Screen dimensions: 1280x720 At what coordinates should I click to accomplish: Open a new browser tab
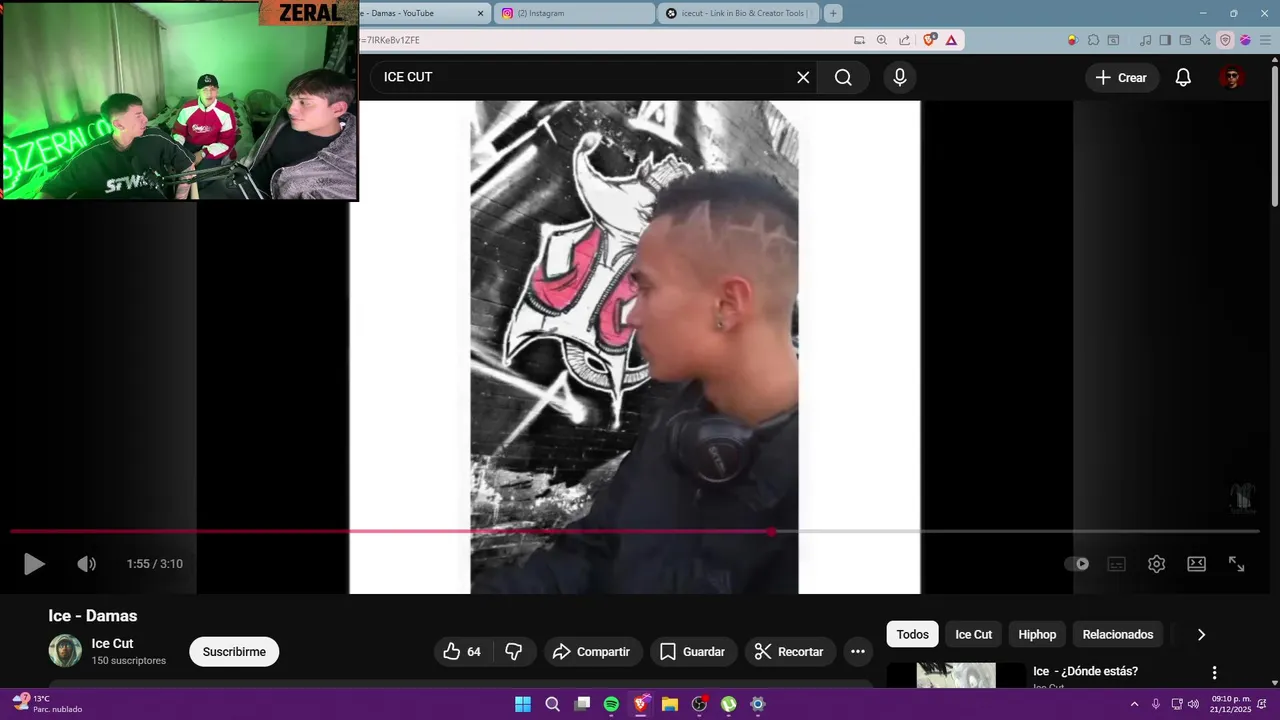pyautogui.click(x=833, y=13)
